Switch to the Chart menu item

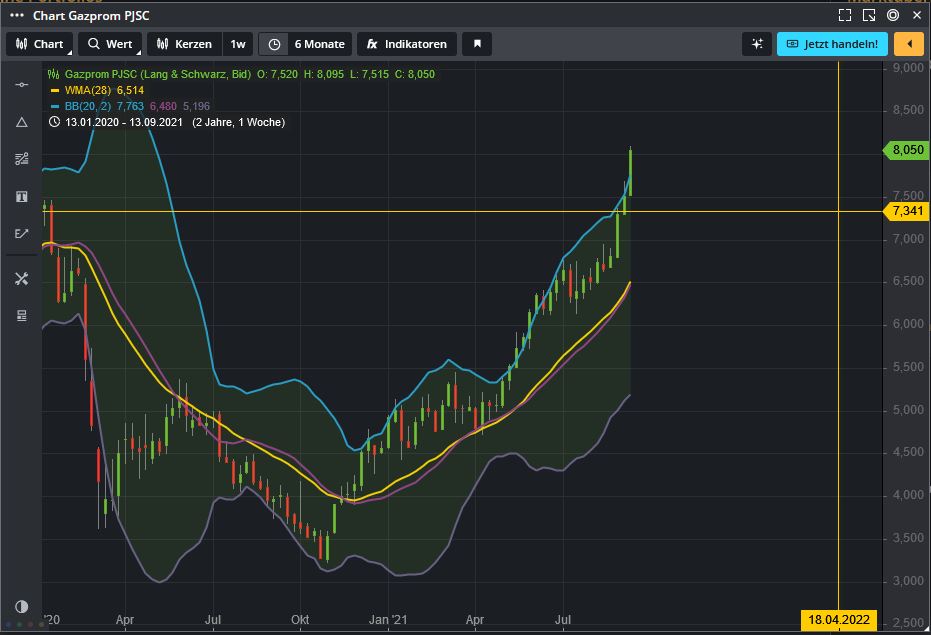coord(39,44)
